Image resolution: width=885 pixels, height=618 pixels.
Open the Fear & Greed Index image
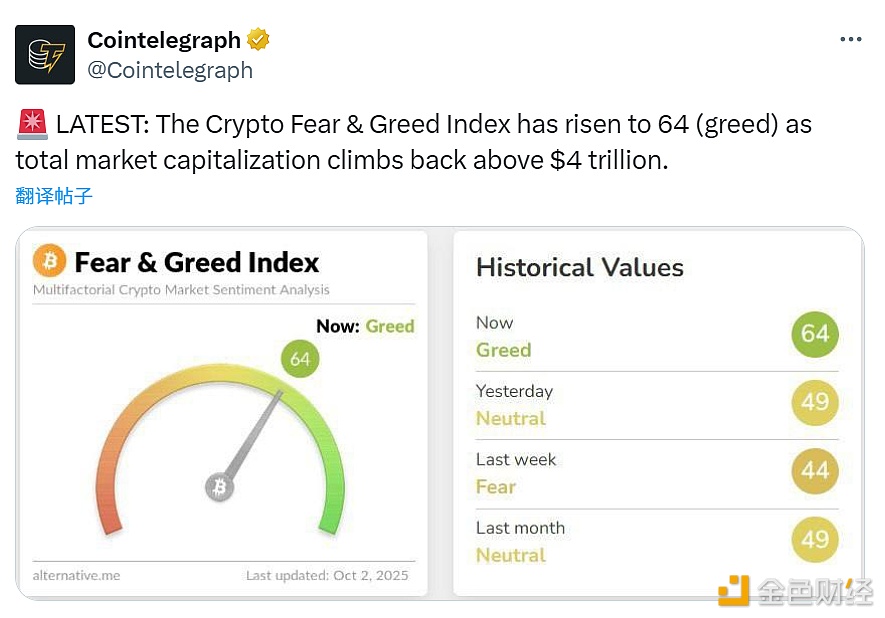224,300
